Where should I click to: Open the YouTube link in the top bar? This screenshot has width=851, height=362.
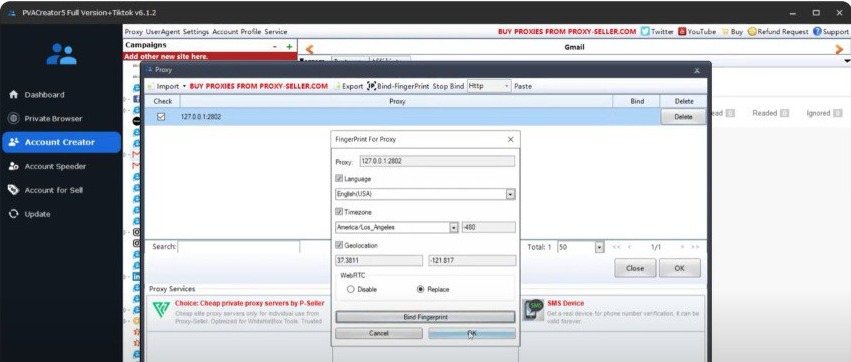tap(696, 31)
